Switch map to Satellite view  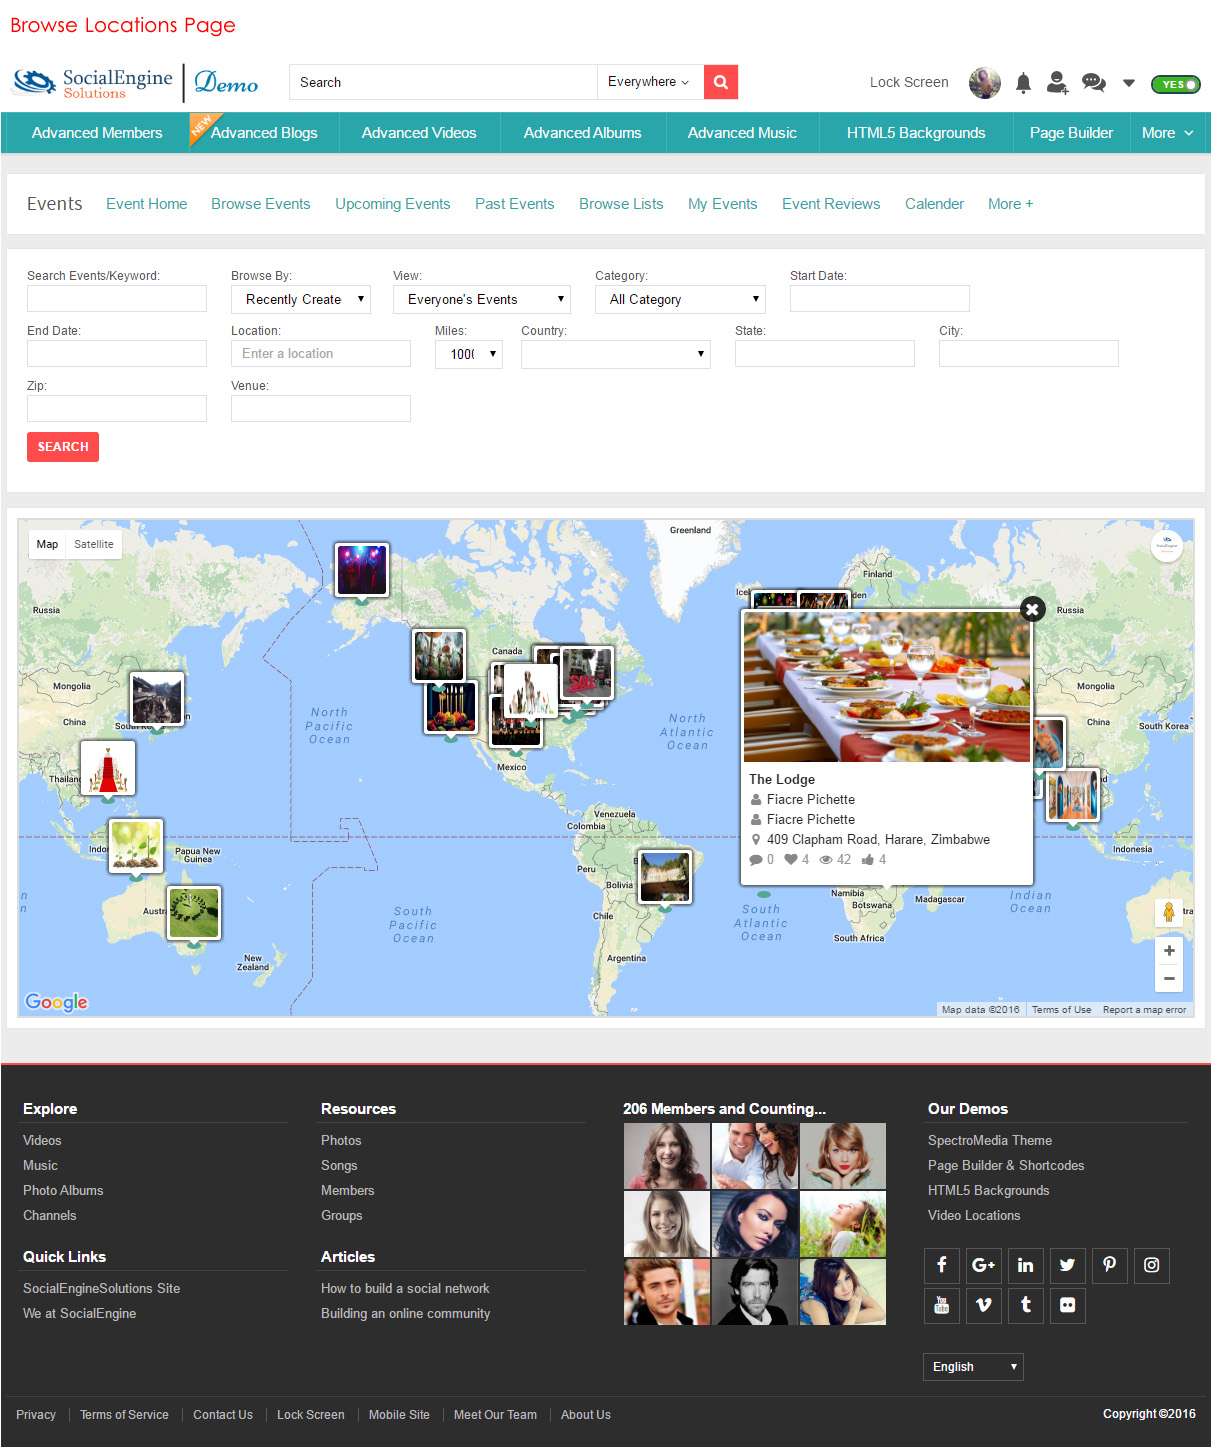[94, 544]
